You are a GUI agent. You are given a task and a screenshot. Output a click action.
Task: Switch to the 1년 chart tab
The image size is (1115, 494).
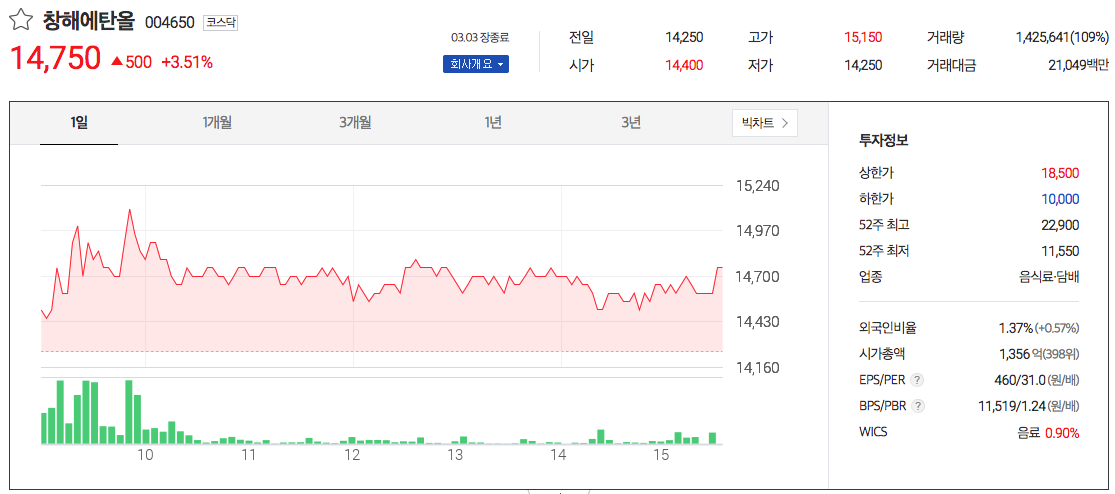click(493, 123)
